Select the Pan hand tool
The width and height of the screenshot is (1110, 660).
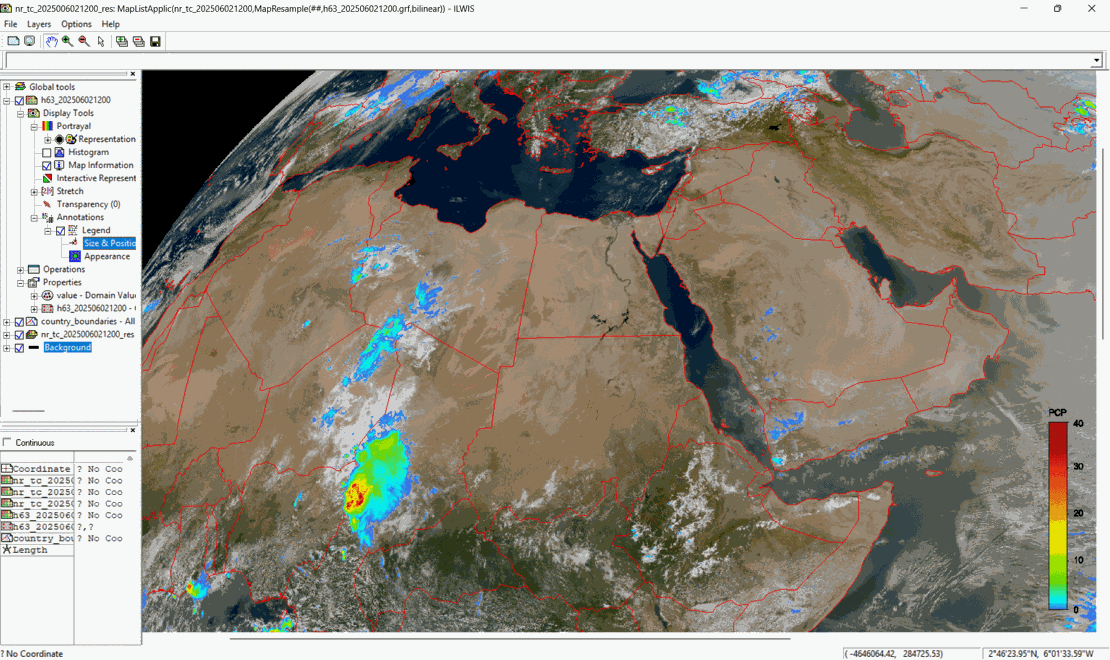[50, 41]
